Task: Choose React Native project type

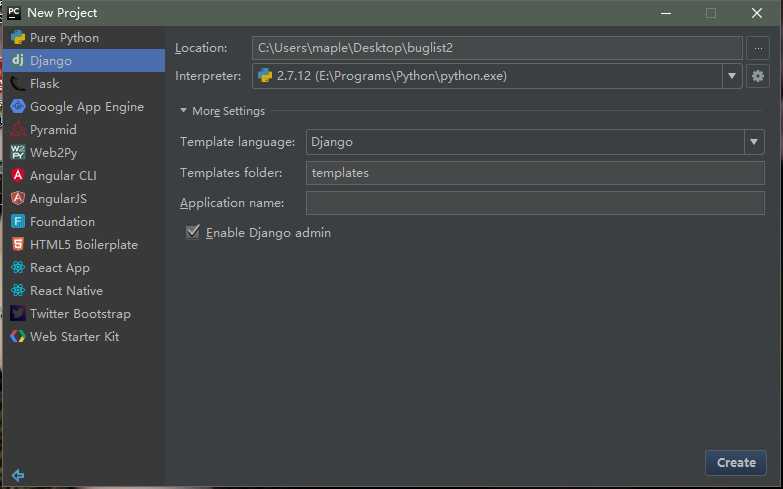Action: [84, 290]
